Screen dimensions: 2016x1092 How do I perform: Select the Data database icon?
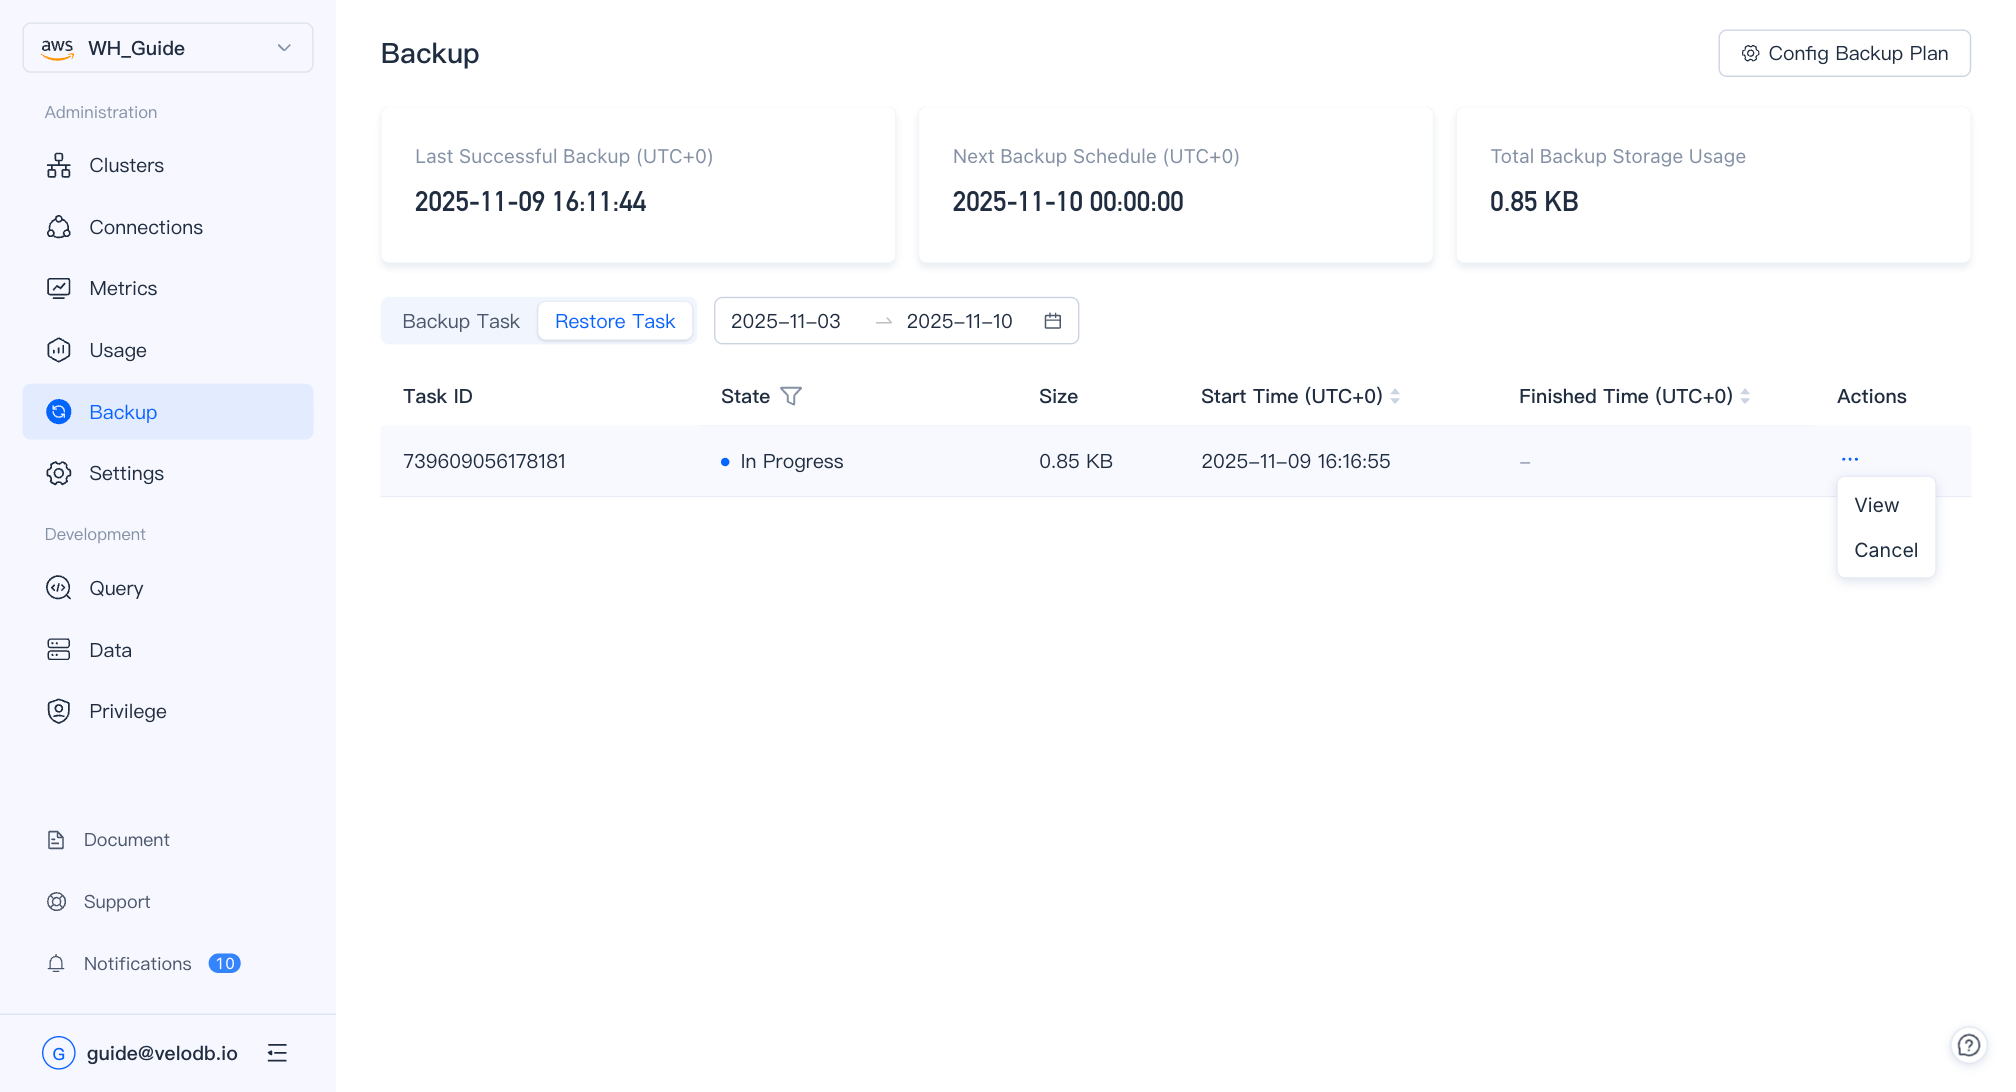58,649
